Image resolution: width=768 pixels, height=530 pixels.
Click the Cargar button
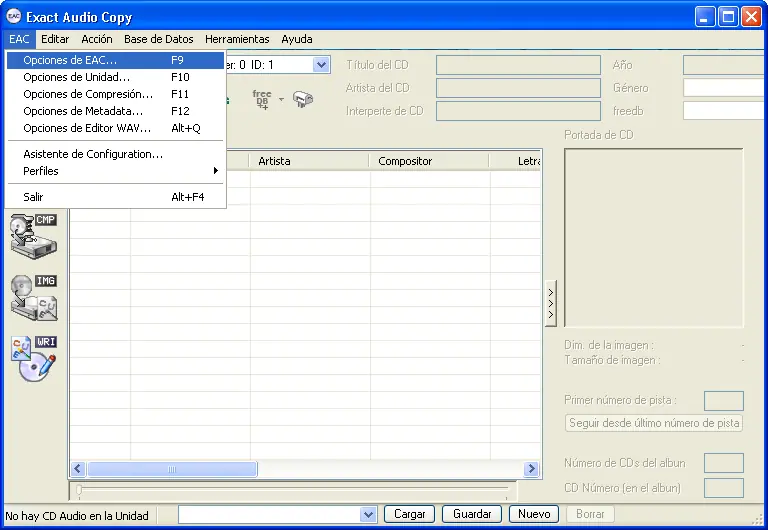(409, 514)
